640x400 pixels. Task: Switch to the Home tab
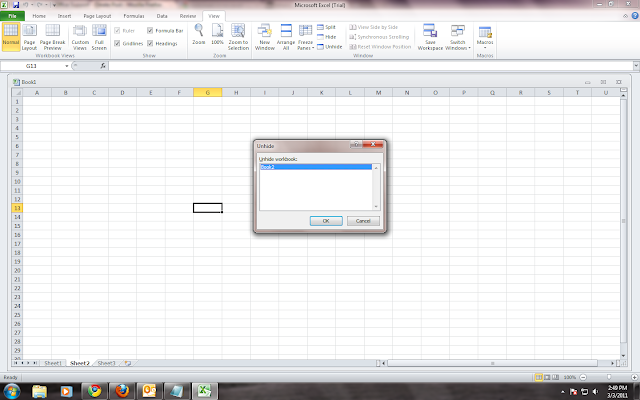pyautogui.click(x=39, y=16)
